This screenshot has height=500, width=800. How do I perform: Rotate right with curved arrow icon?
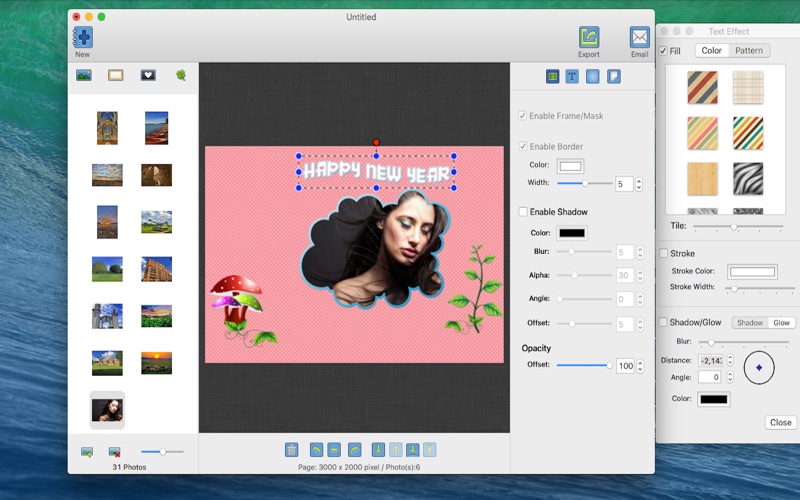click(354, 449)
